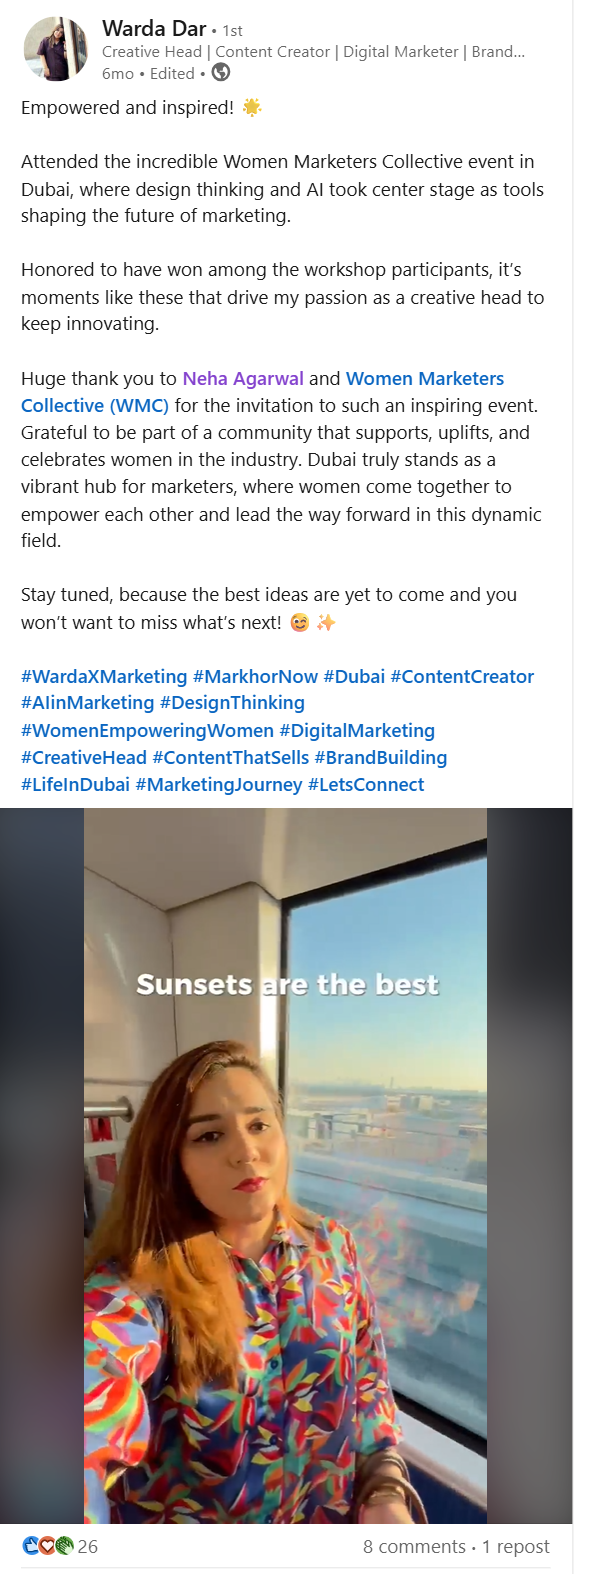Open the #Dubai hashtag
590x1574 pixels.
pos(354,677)
